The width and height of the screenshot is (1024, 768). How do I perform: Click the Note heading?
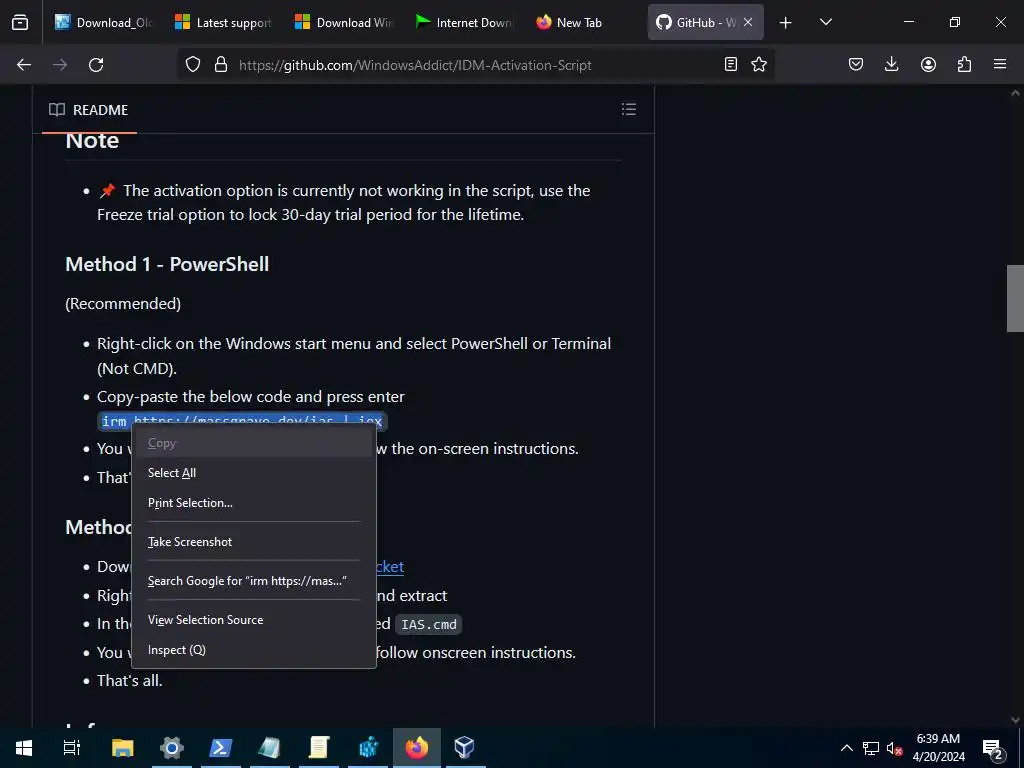click(x=92, y=141)
